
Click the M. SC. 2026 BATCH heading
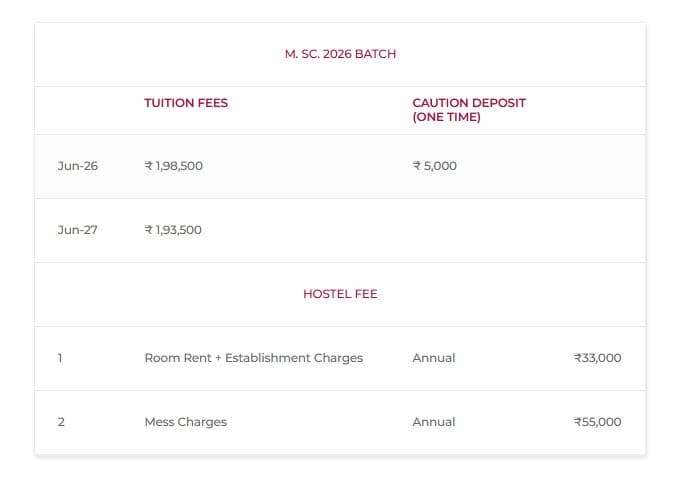(x=340, y=54)
